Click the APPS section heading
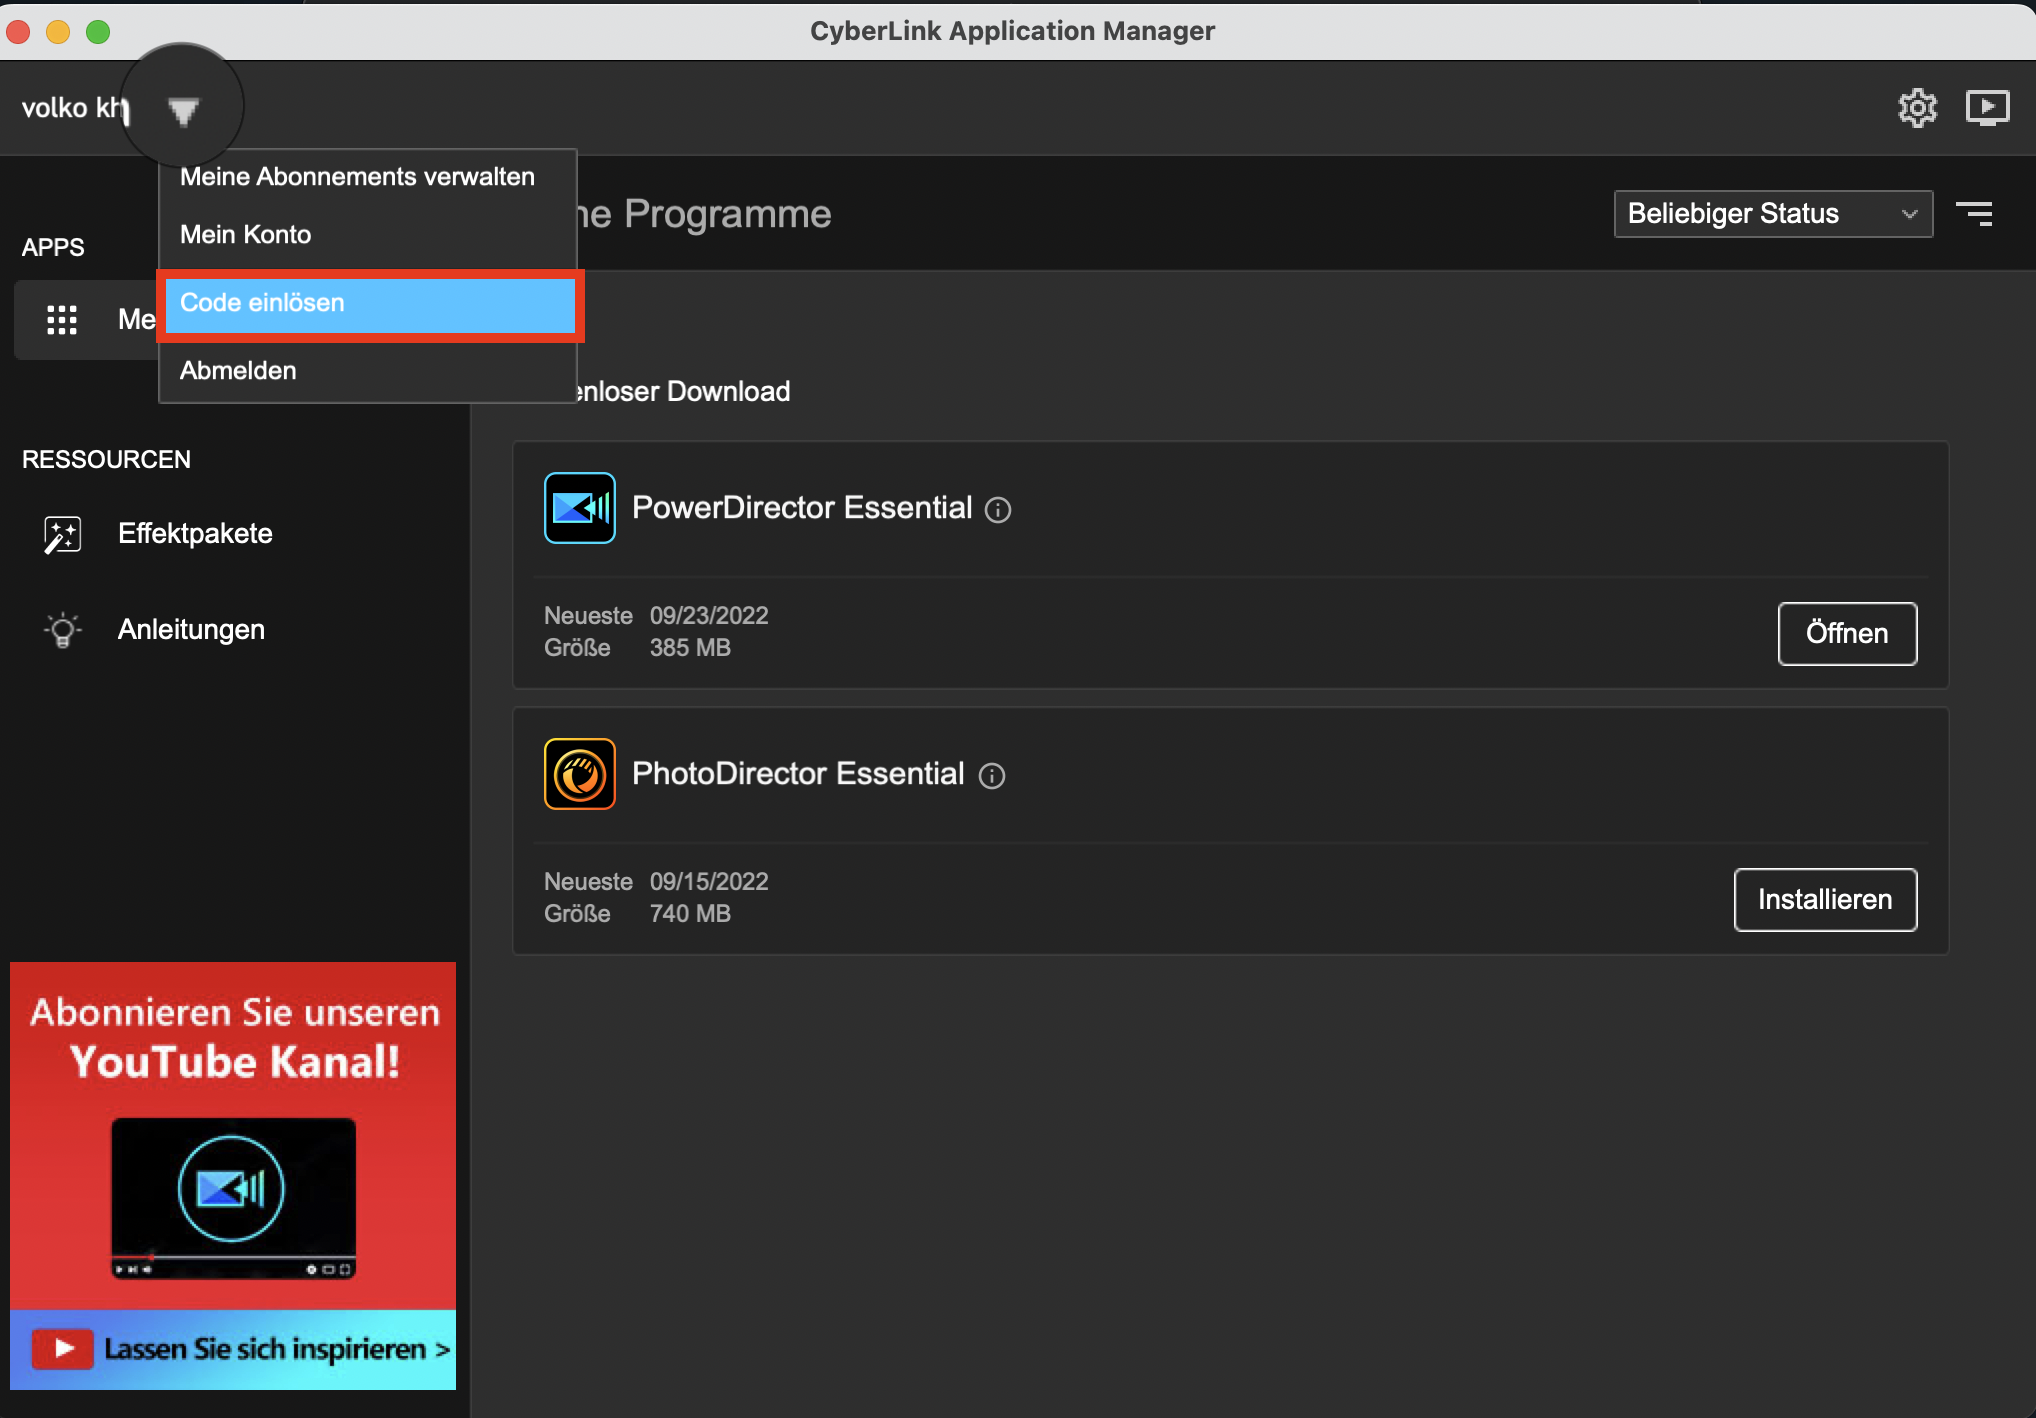 pyautogui.click(x=53, y=248)
